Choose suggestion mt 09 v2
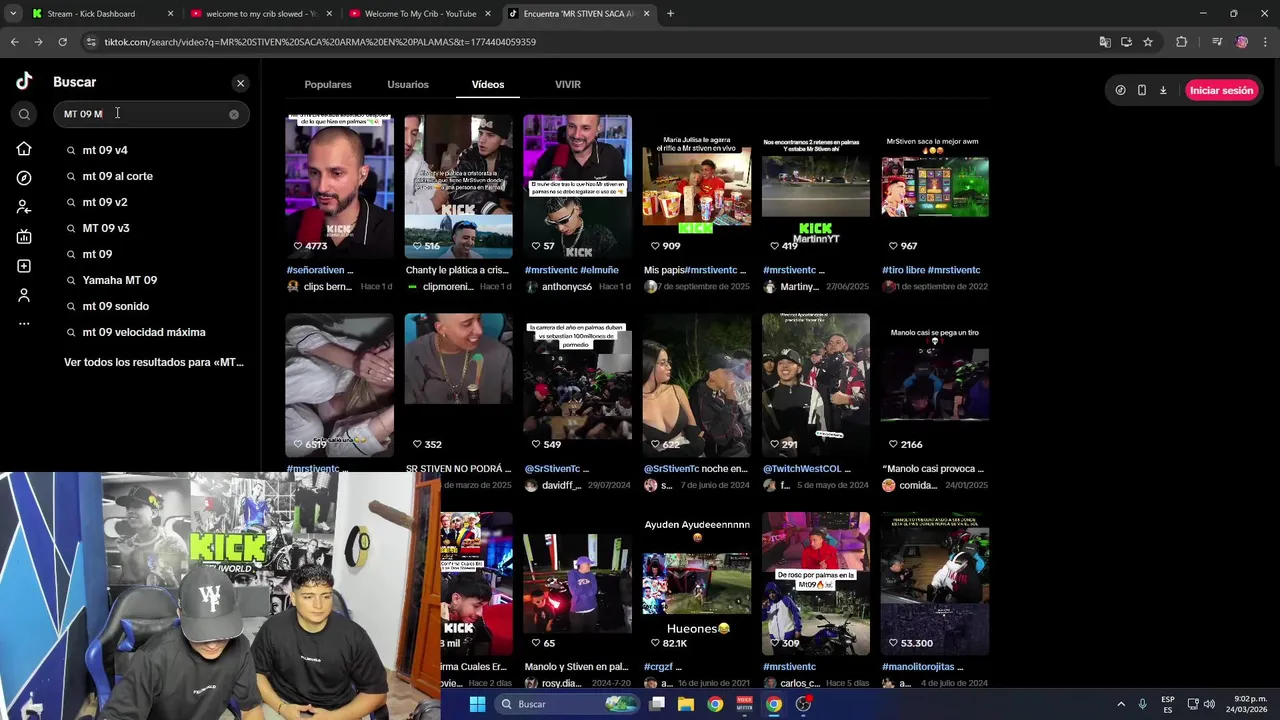Screen dimensions: 1280x720 pos(105,202)
